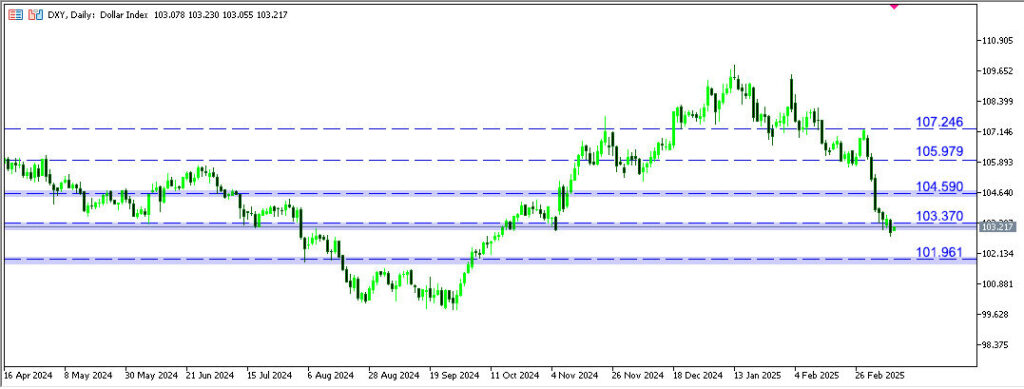Click the current price tag 103.217

(997, 226)
